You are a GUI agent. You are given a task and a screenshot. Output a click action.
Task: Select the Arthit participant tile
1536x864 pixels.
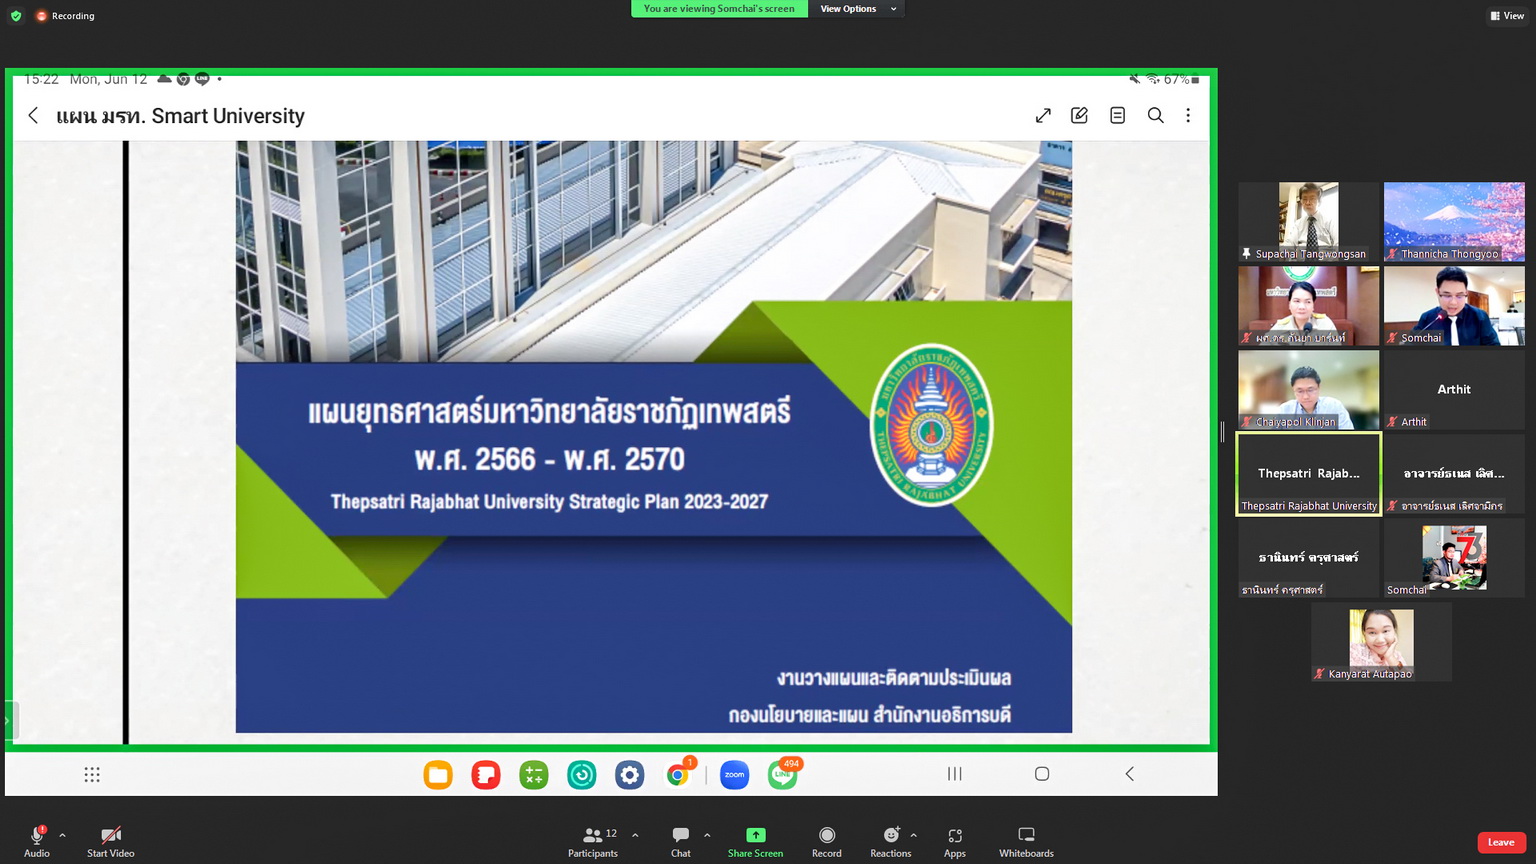point(1454,389)
